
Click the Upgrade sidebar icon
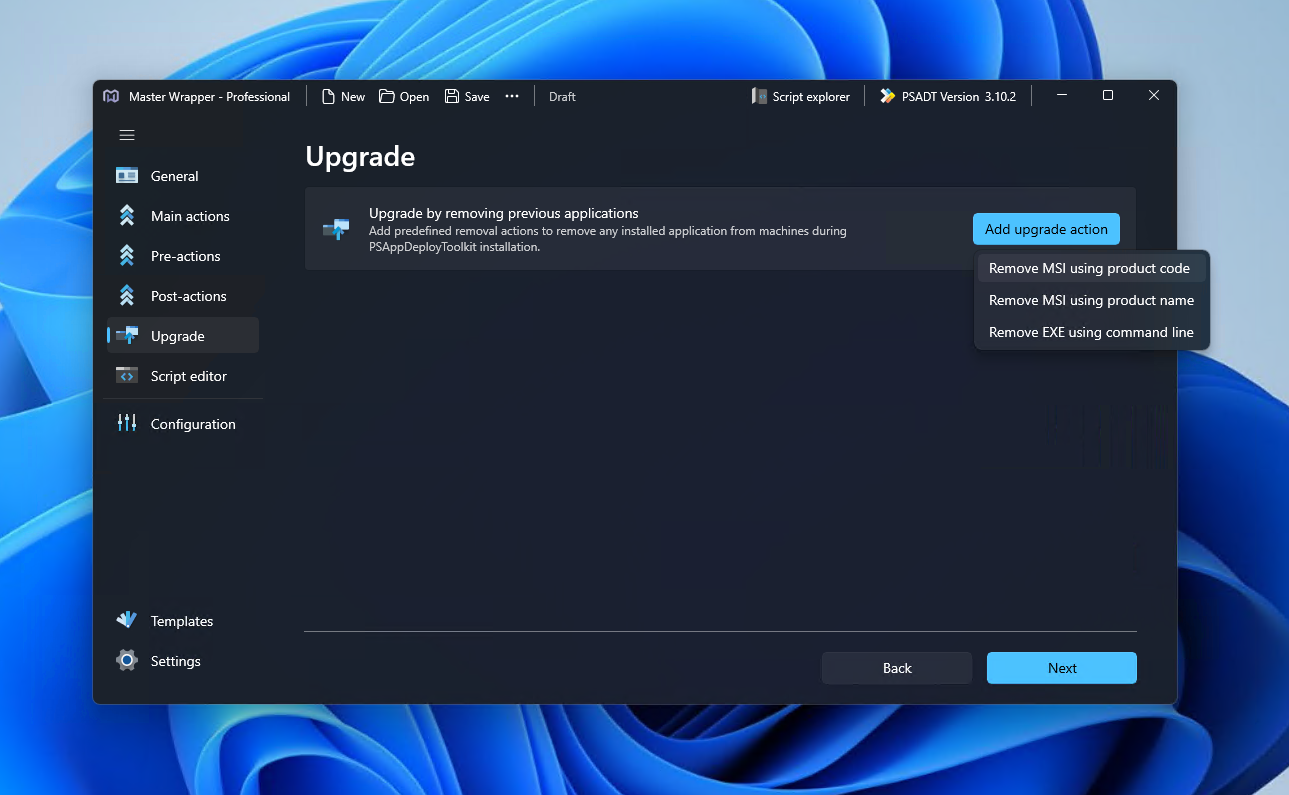click(127, 335)
